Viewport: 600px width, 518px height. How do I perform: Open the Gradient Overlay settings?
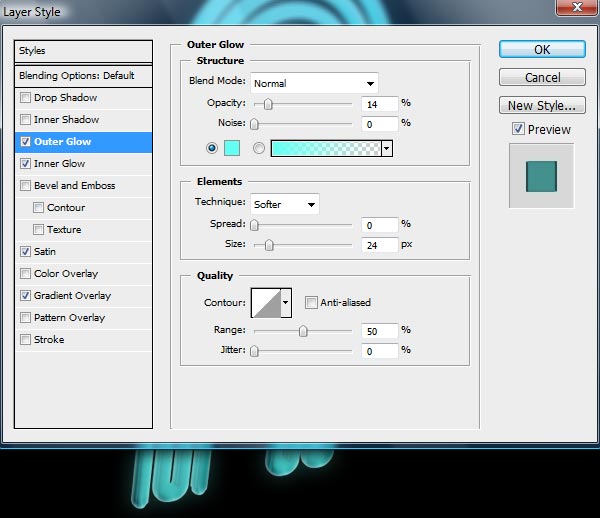(x=72, y=295)
